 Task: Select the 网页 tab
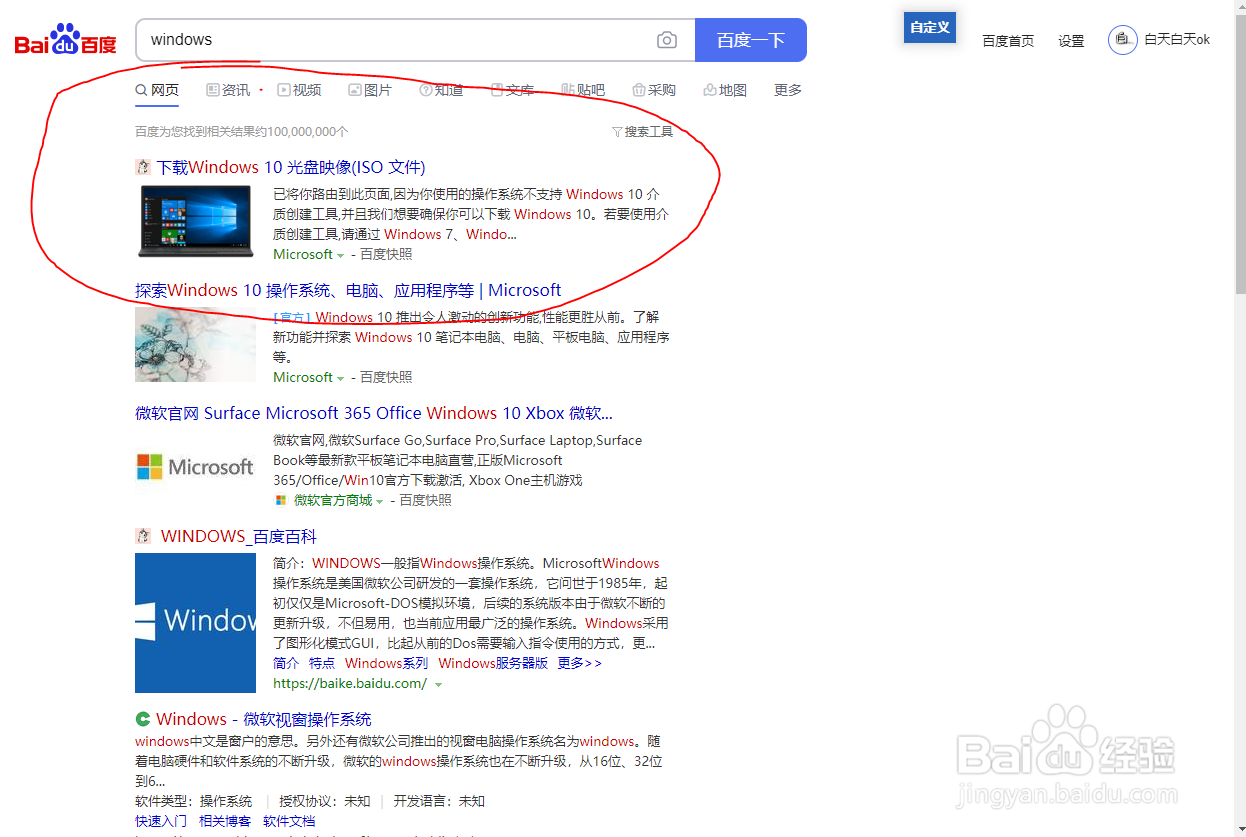pos(157,90)
